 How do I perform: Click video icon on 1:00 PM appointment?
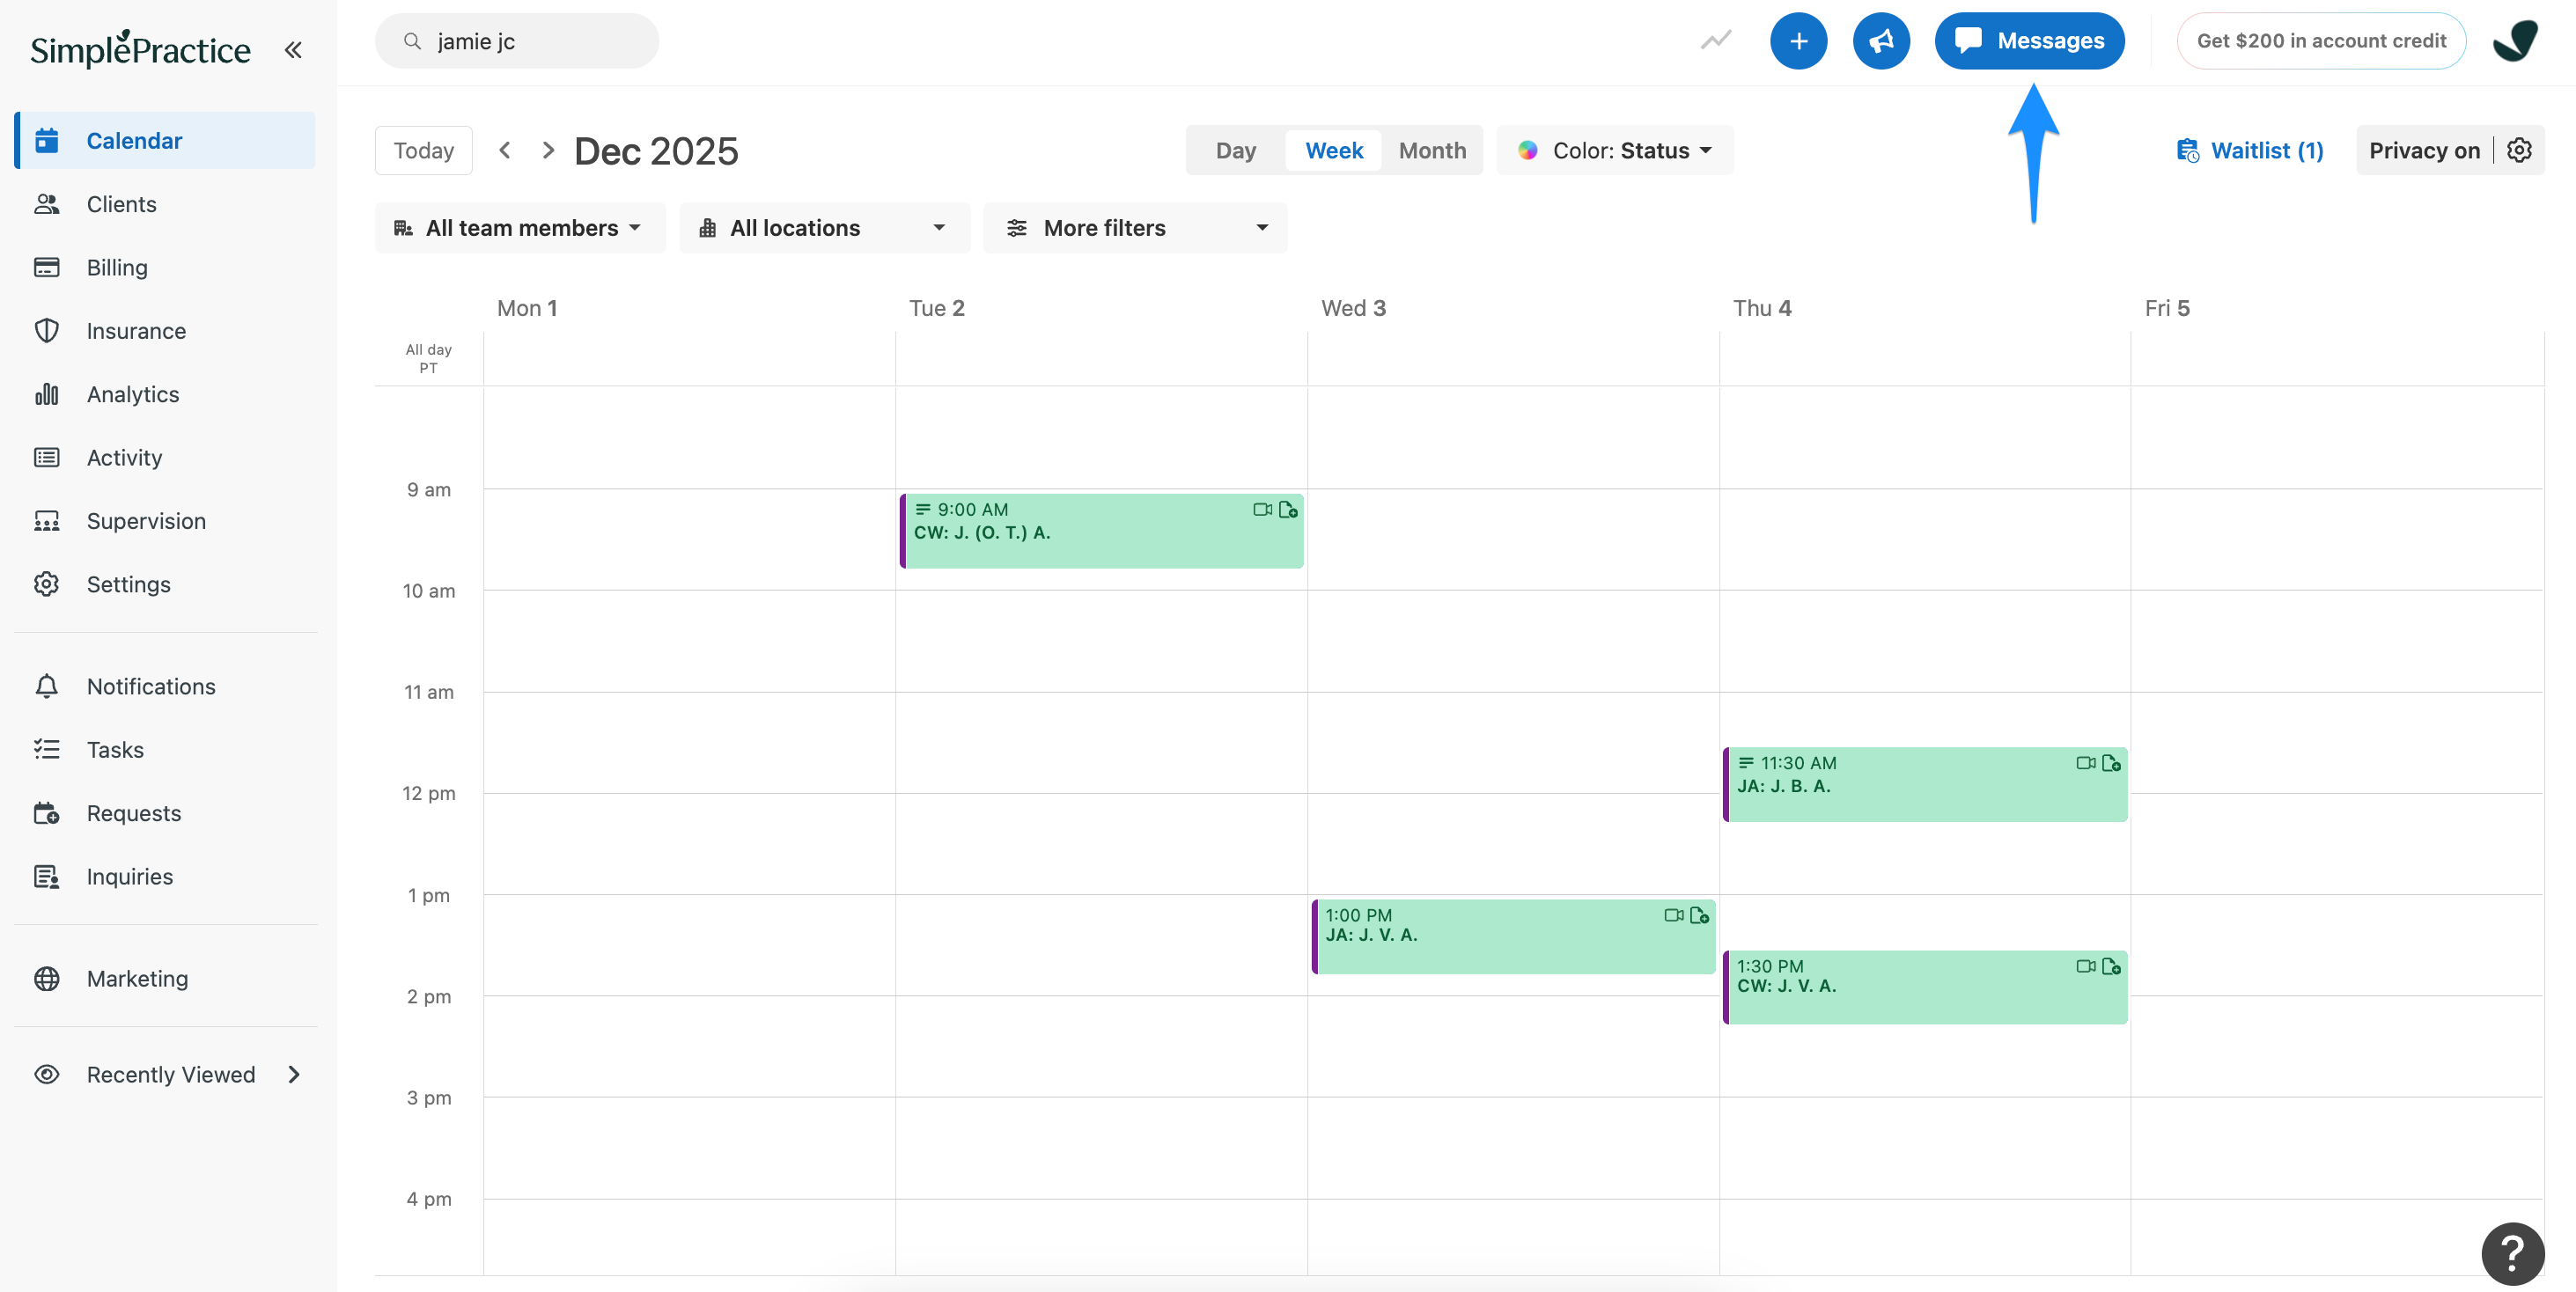click(x=1673, y=915)
